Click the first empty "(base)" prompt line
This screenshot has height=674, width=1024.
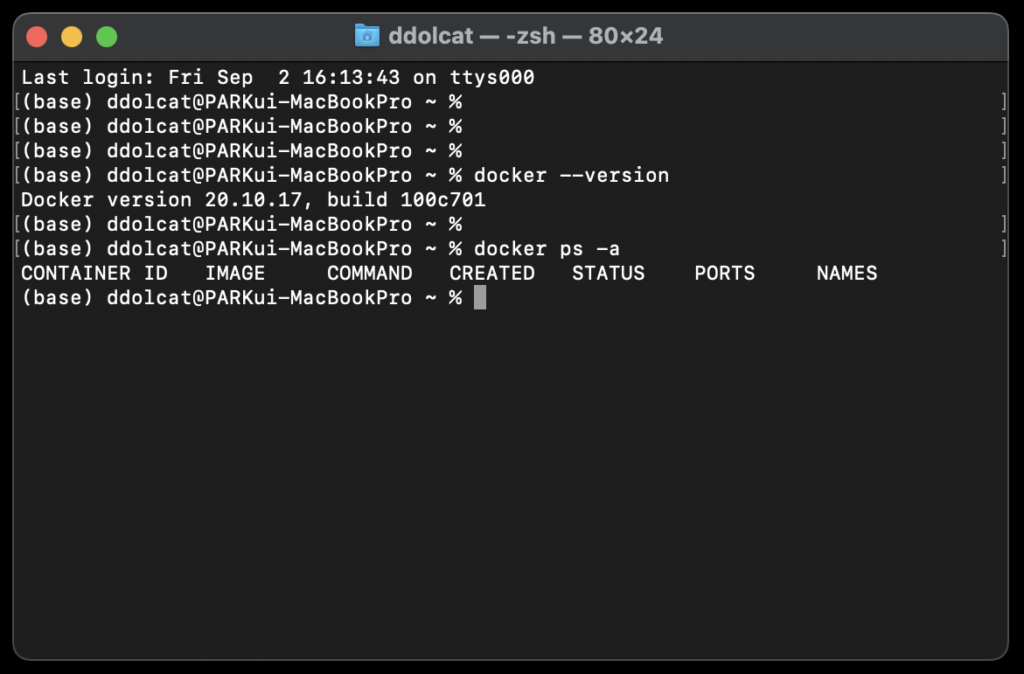240,102
